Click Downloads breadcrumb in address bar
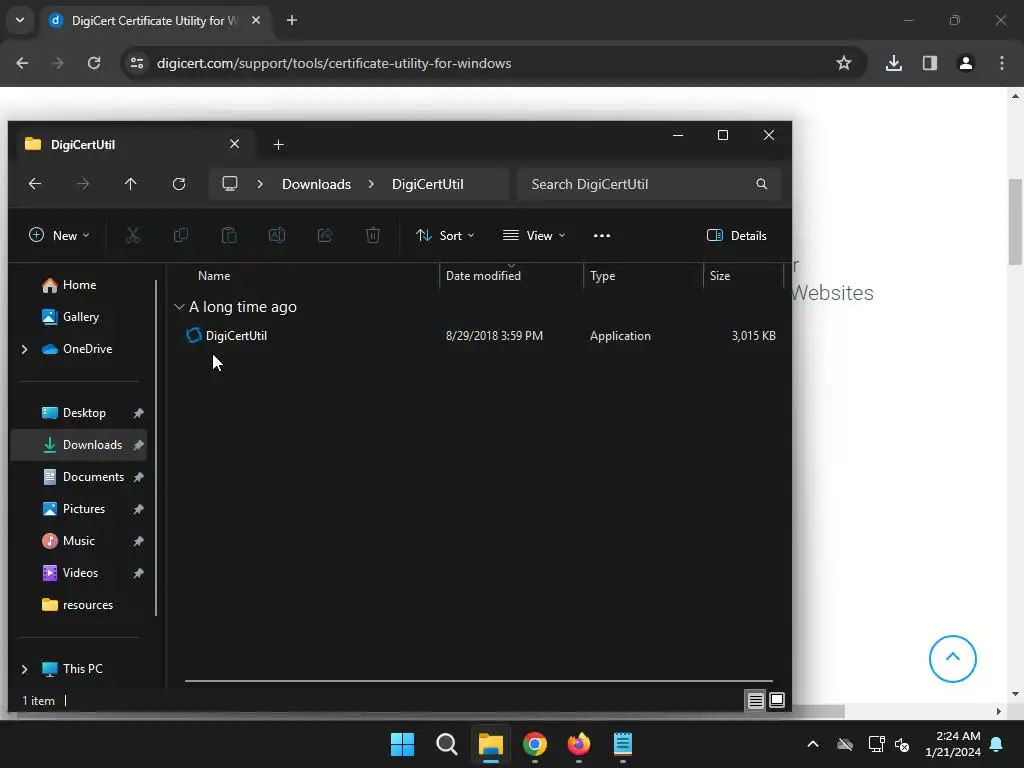The width and height of the screenshot is (1024, 768). click(x=316, y=184)
